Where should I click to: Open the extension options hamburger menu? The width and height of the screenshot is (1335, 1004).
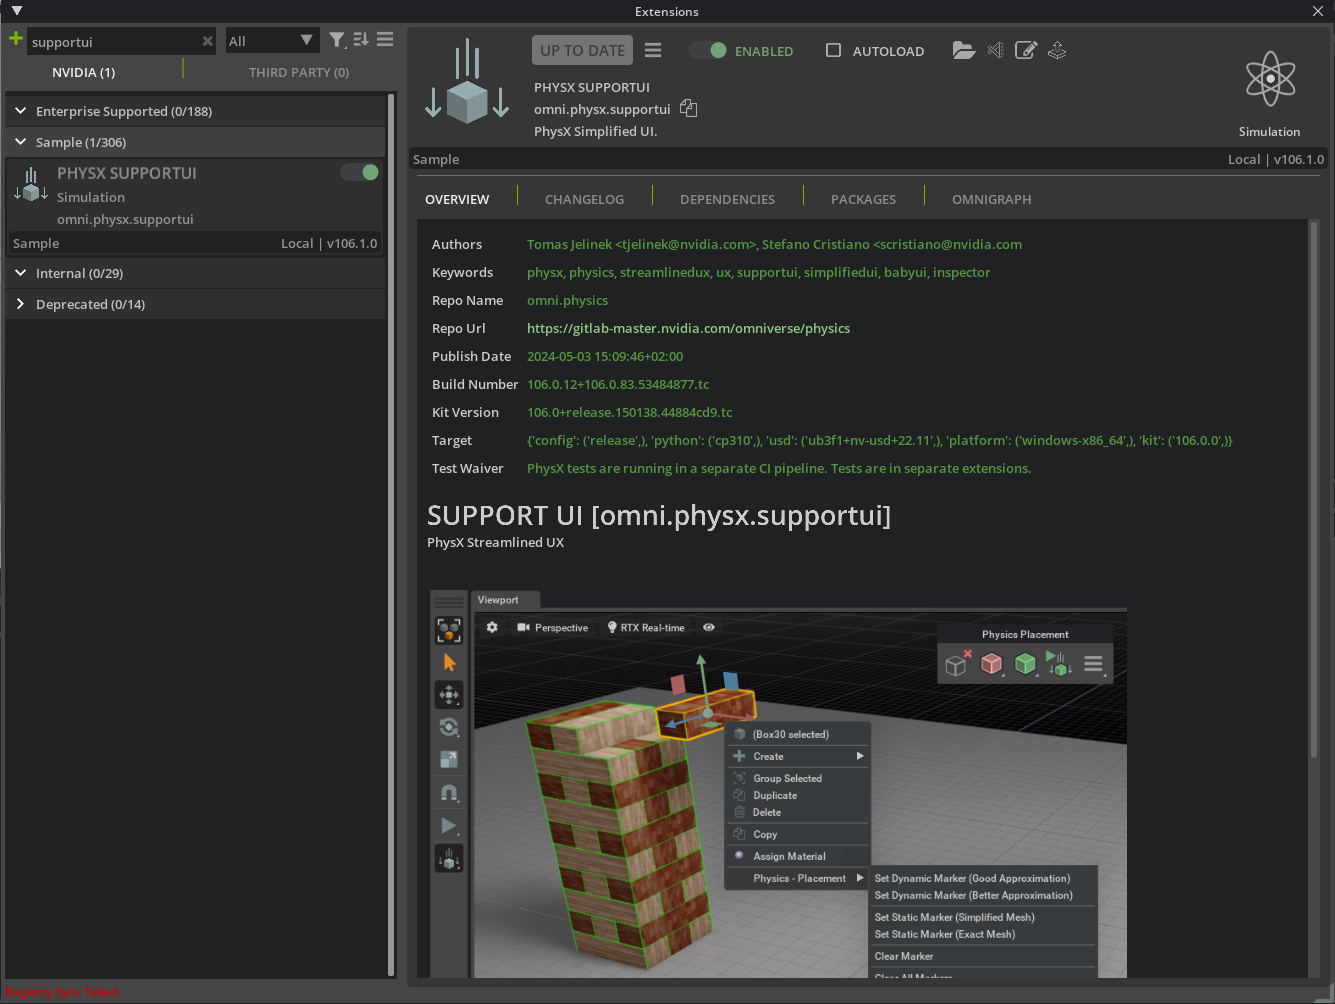pos(653,50)
